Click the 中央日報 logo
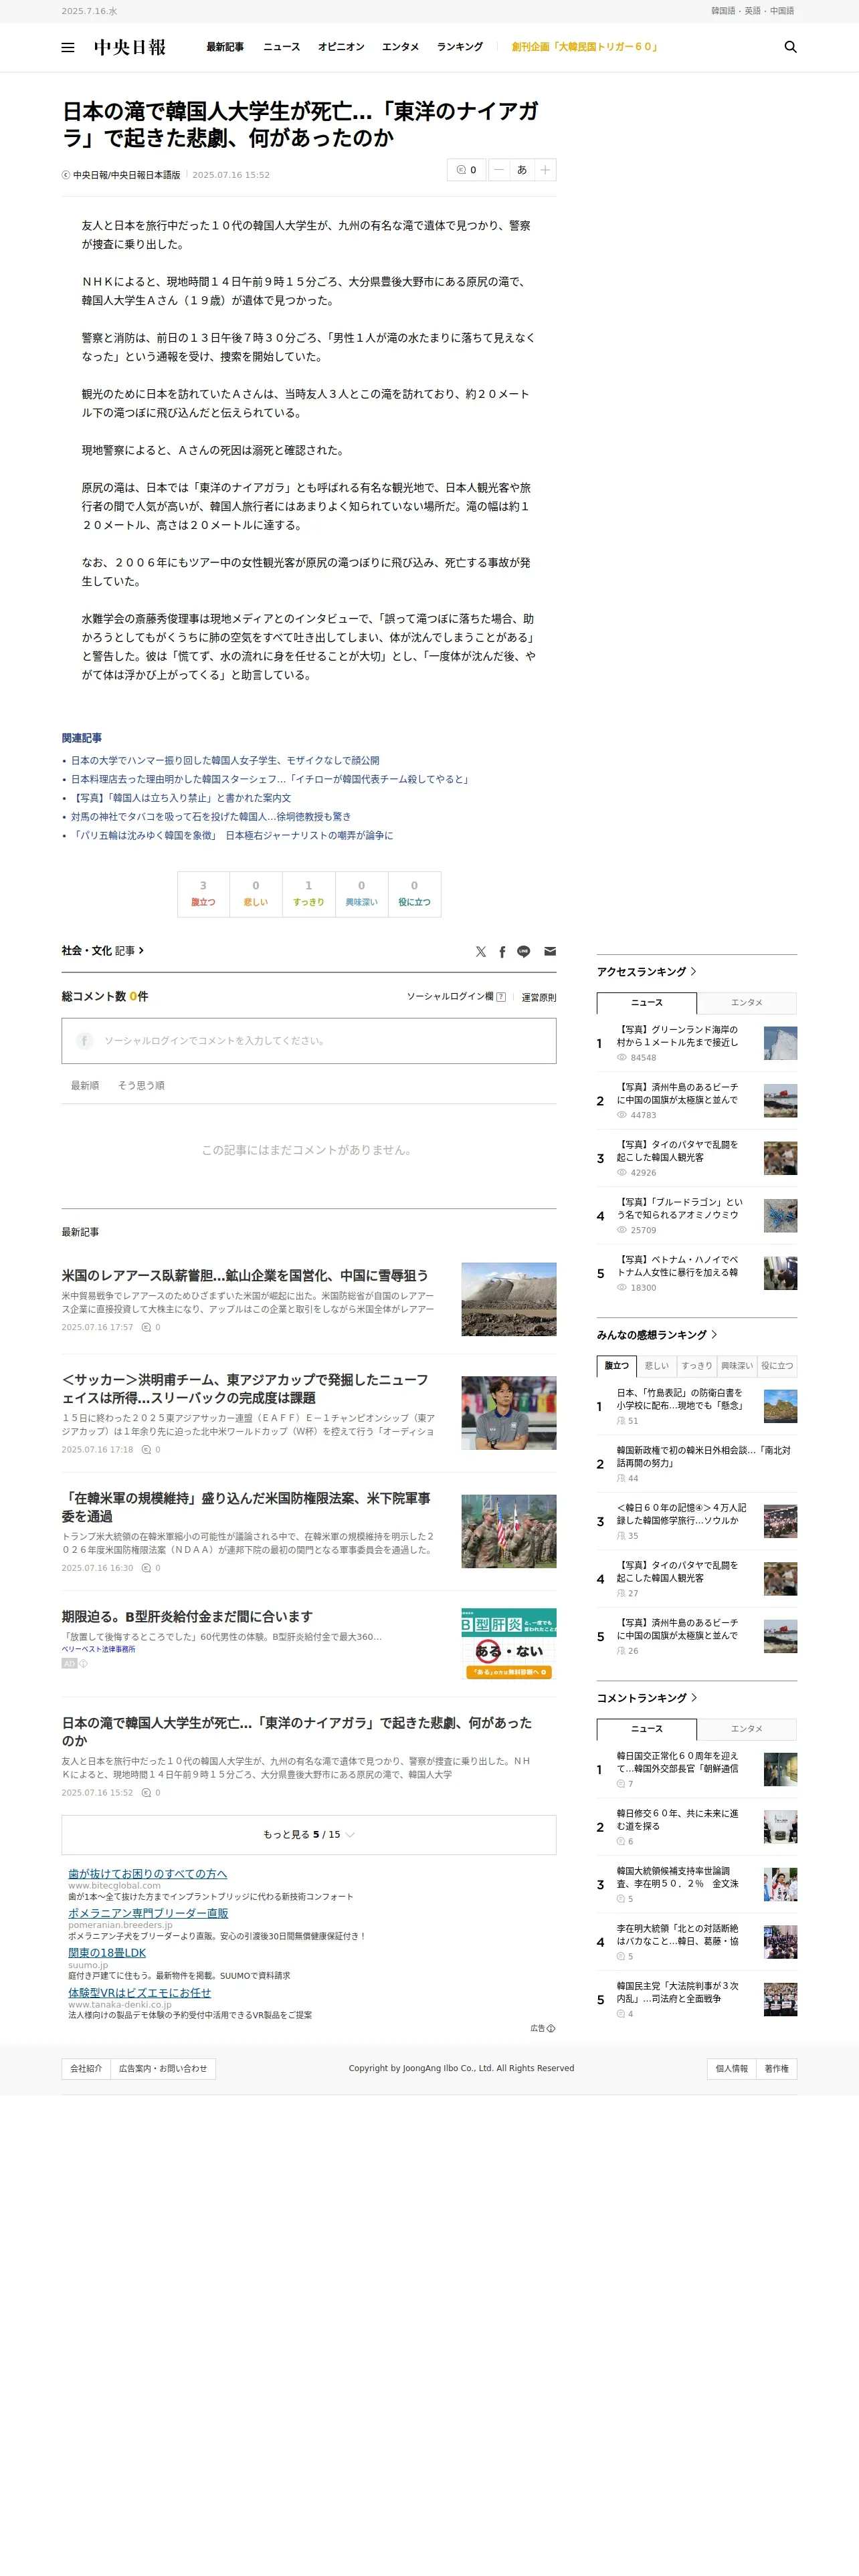 click(130, 47)
